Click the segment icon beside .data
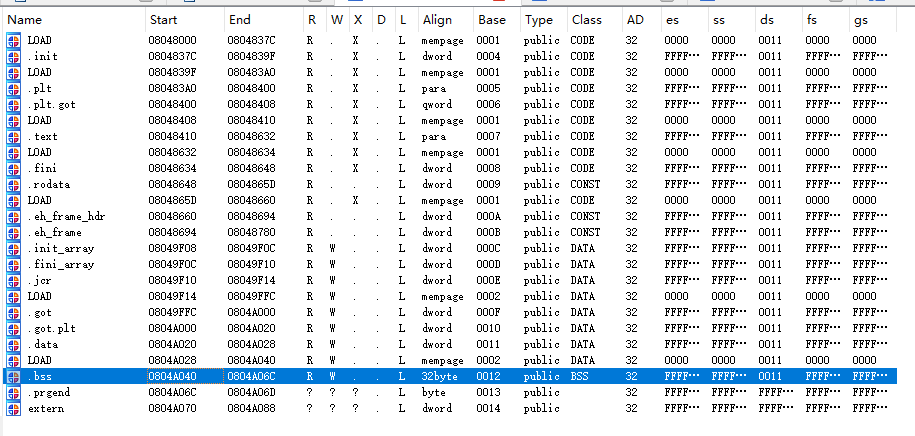 [x=13, y=344]
